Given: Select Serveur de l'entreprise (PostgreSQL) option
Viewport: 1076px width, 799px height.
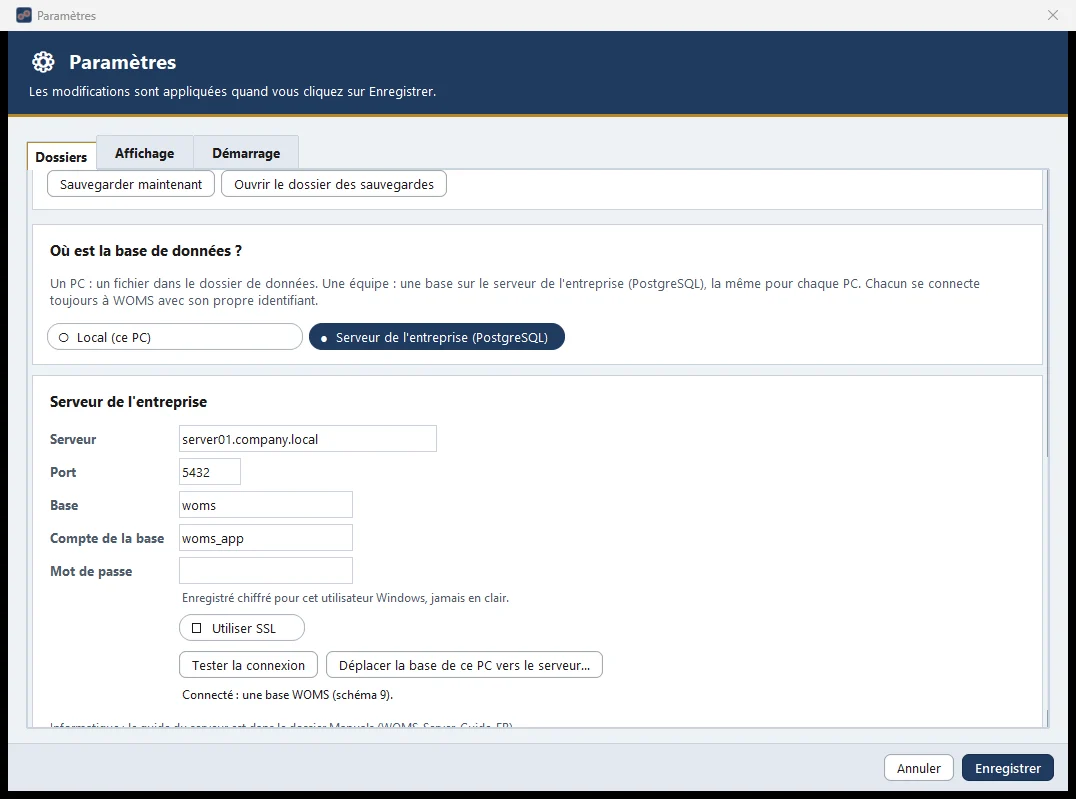Looking at the screenshot, I should (x=436, y=337).
